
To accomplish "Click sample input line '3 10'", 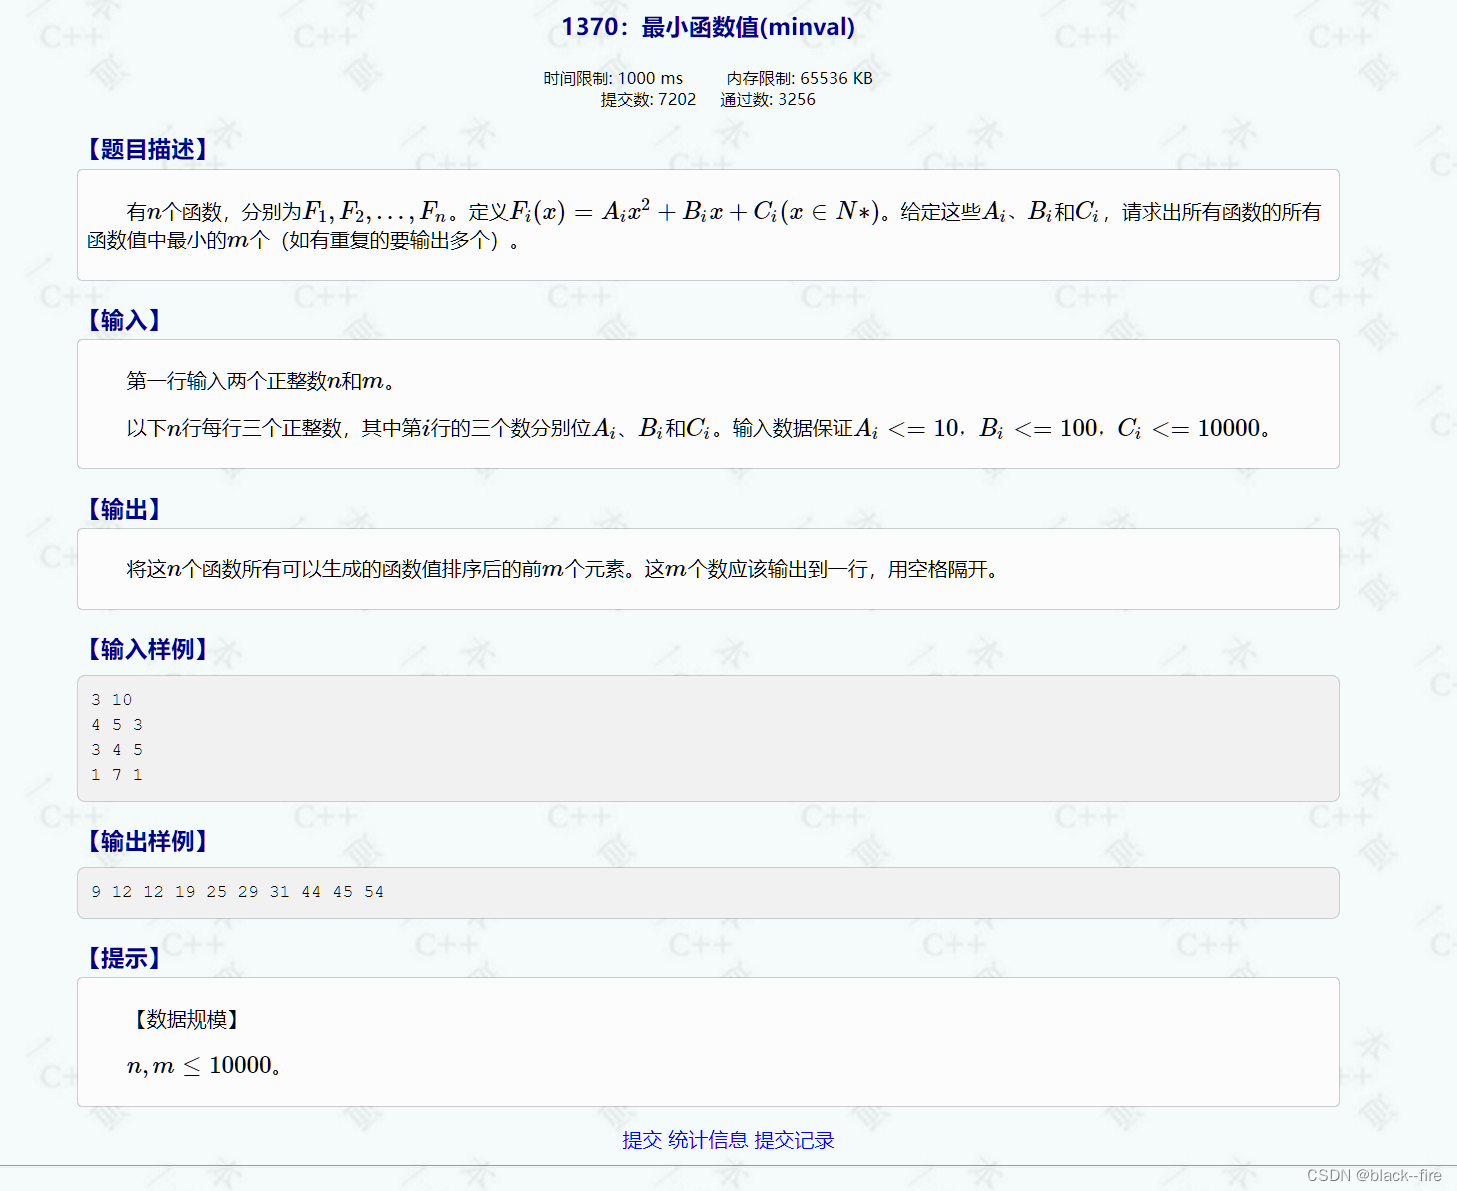I will point(111,700).
